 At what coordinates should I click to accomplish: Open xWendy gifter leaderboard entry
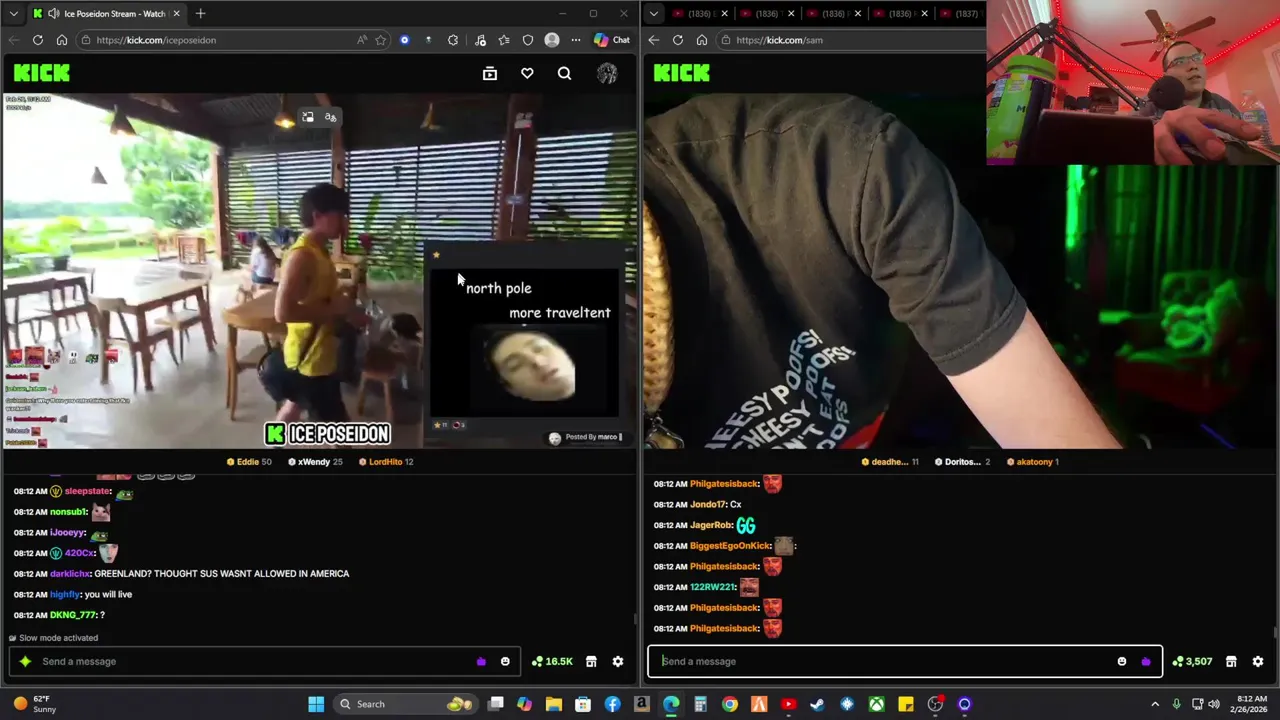(315, 462)
